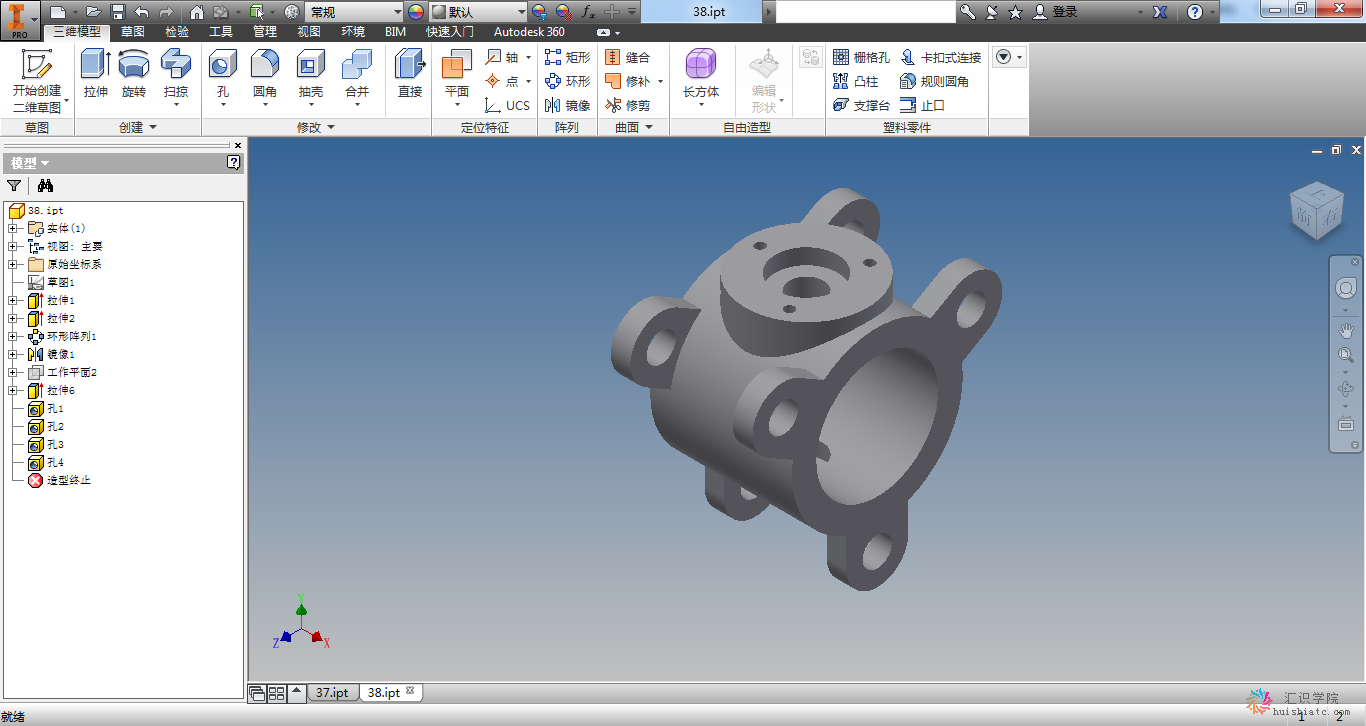Select the Combine (合并) tool

(x=357, y=80)
